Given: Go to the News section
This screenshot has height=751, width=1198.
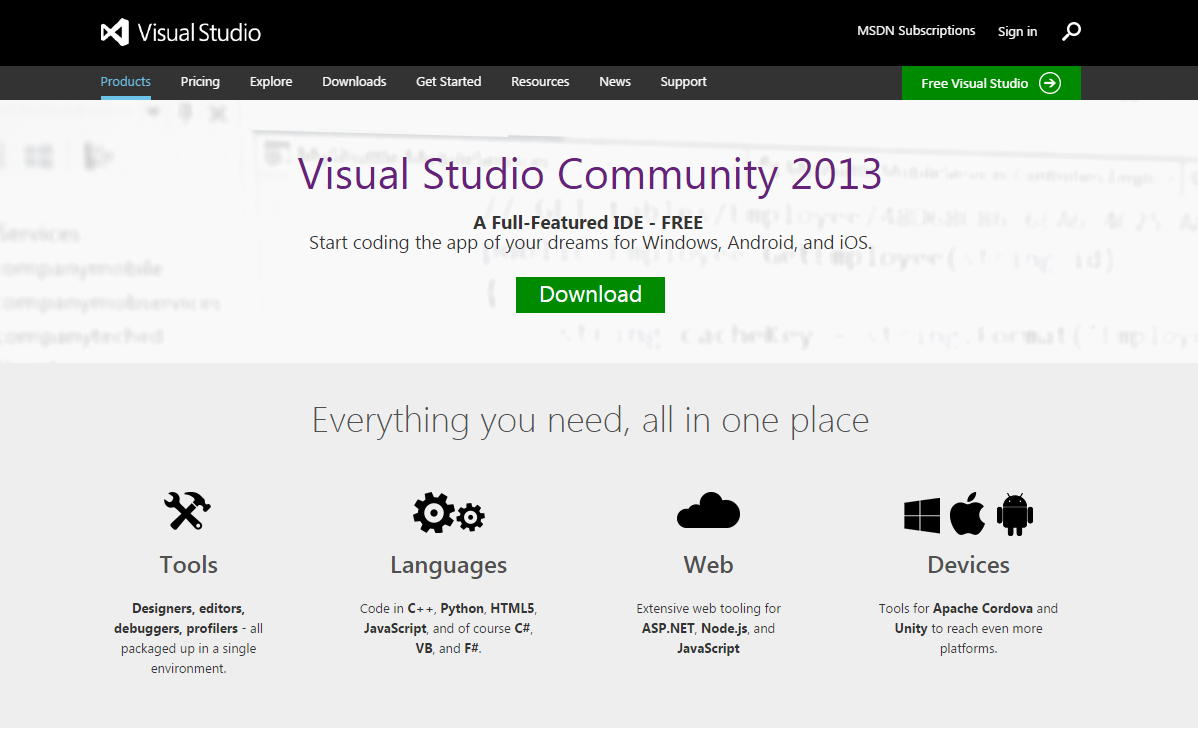Looking at the screenshot, I should click(615, 82).
